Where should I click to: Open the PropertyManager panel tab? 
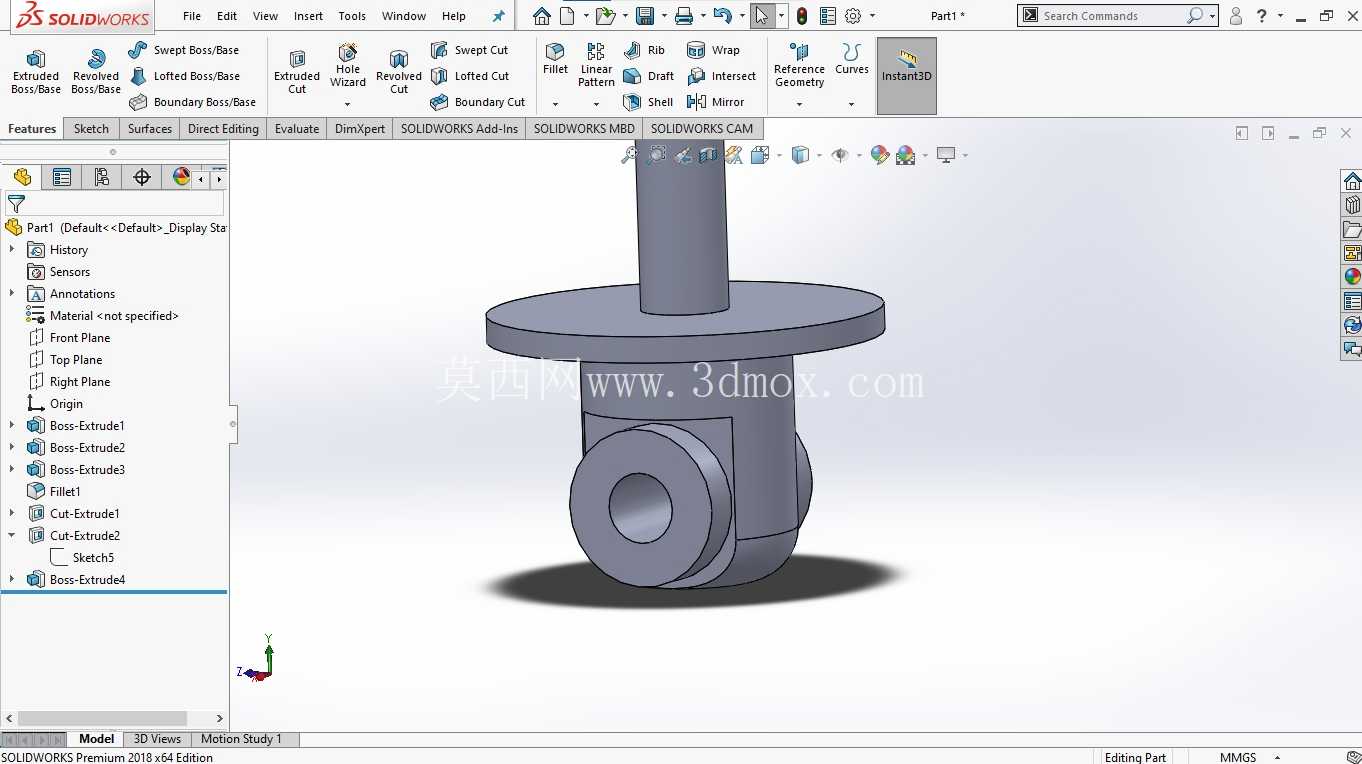click(62, 177)
